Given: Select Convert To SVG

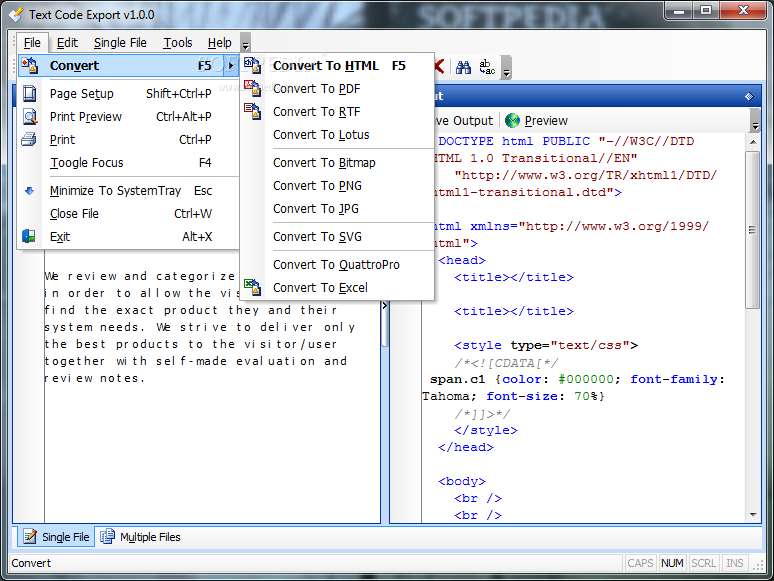Looking at the screenshot, I should pos(337,236).
